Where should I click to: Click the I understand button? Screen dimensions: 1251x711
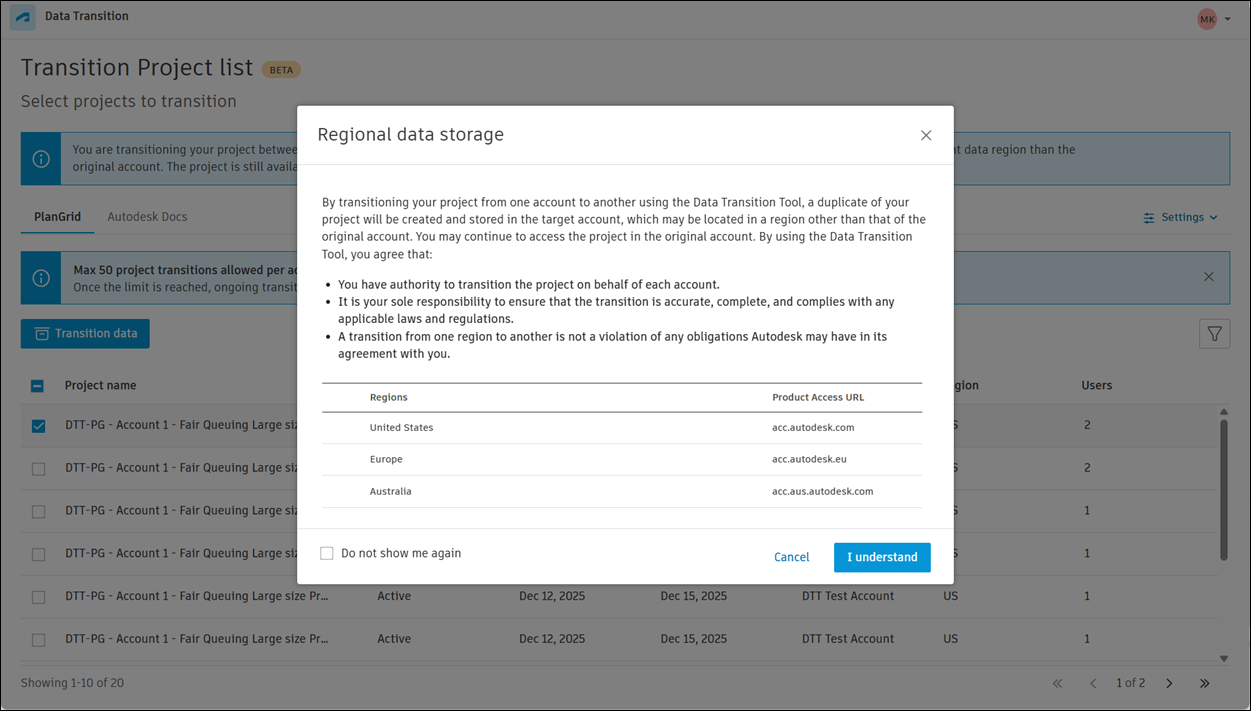(x=882, y=557)
